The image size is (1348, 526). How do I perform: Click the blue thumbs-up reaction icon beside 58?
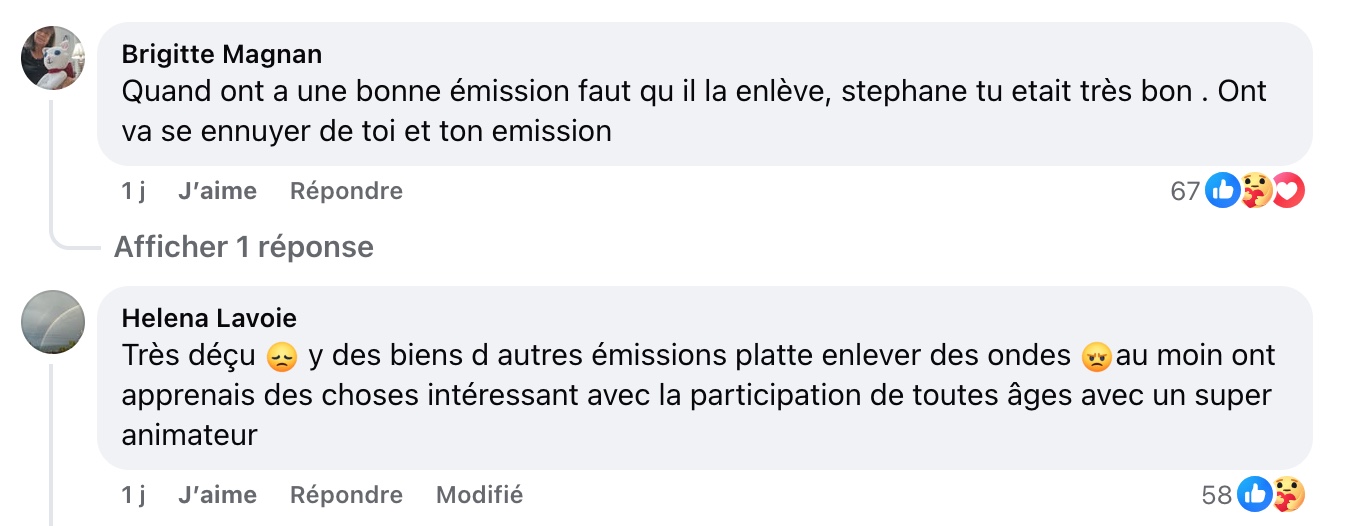coord(1254,494)
